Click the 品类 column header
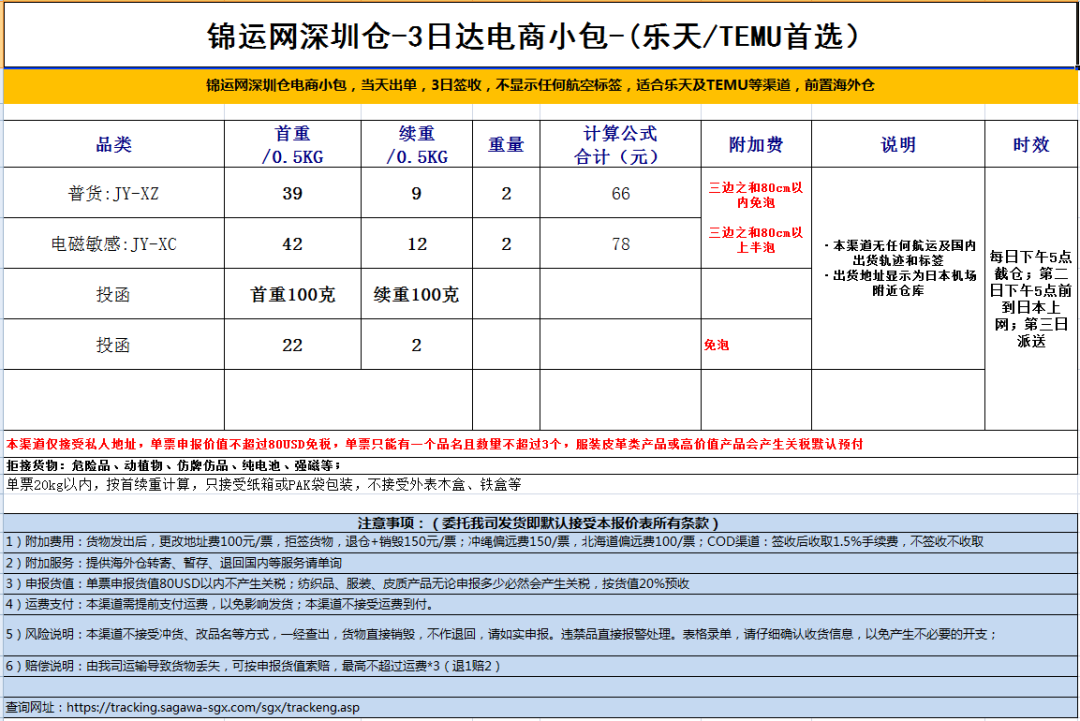 (113, 145)
